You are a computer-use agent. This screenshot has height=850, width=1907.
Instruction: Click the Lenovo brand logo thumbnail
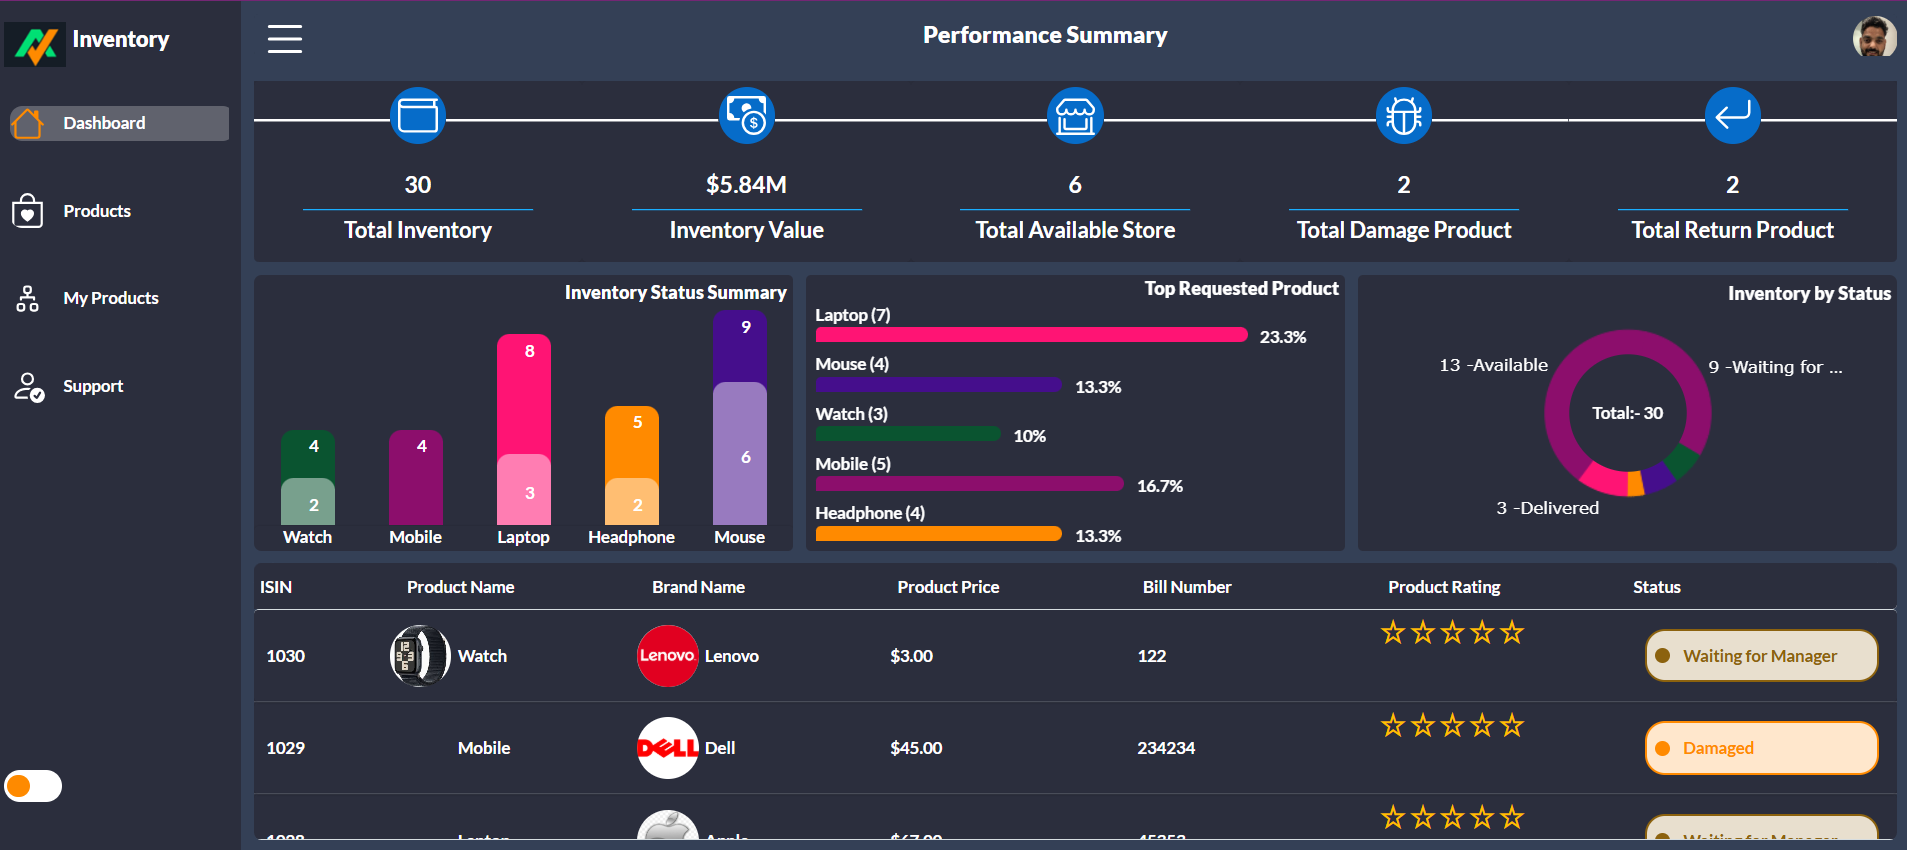(x=667, y=656)
